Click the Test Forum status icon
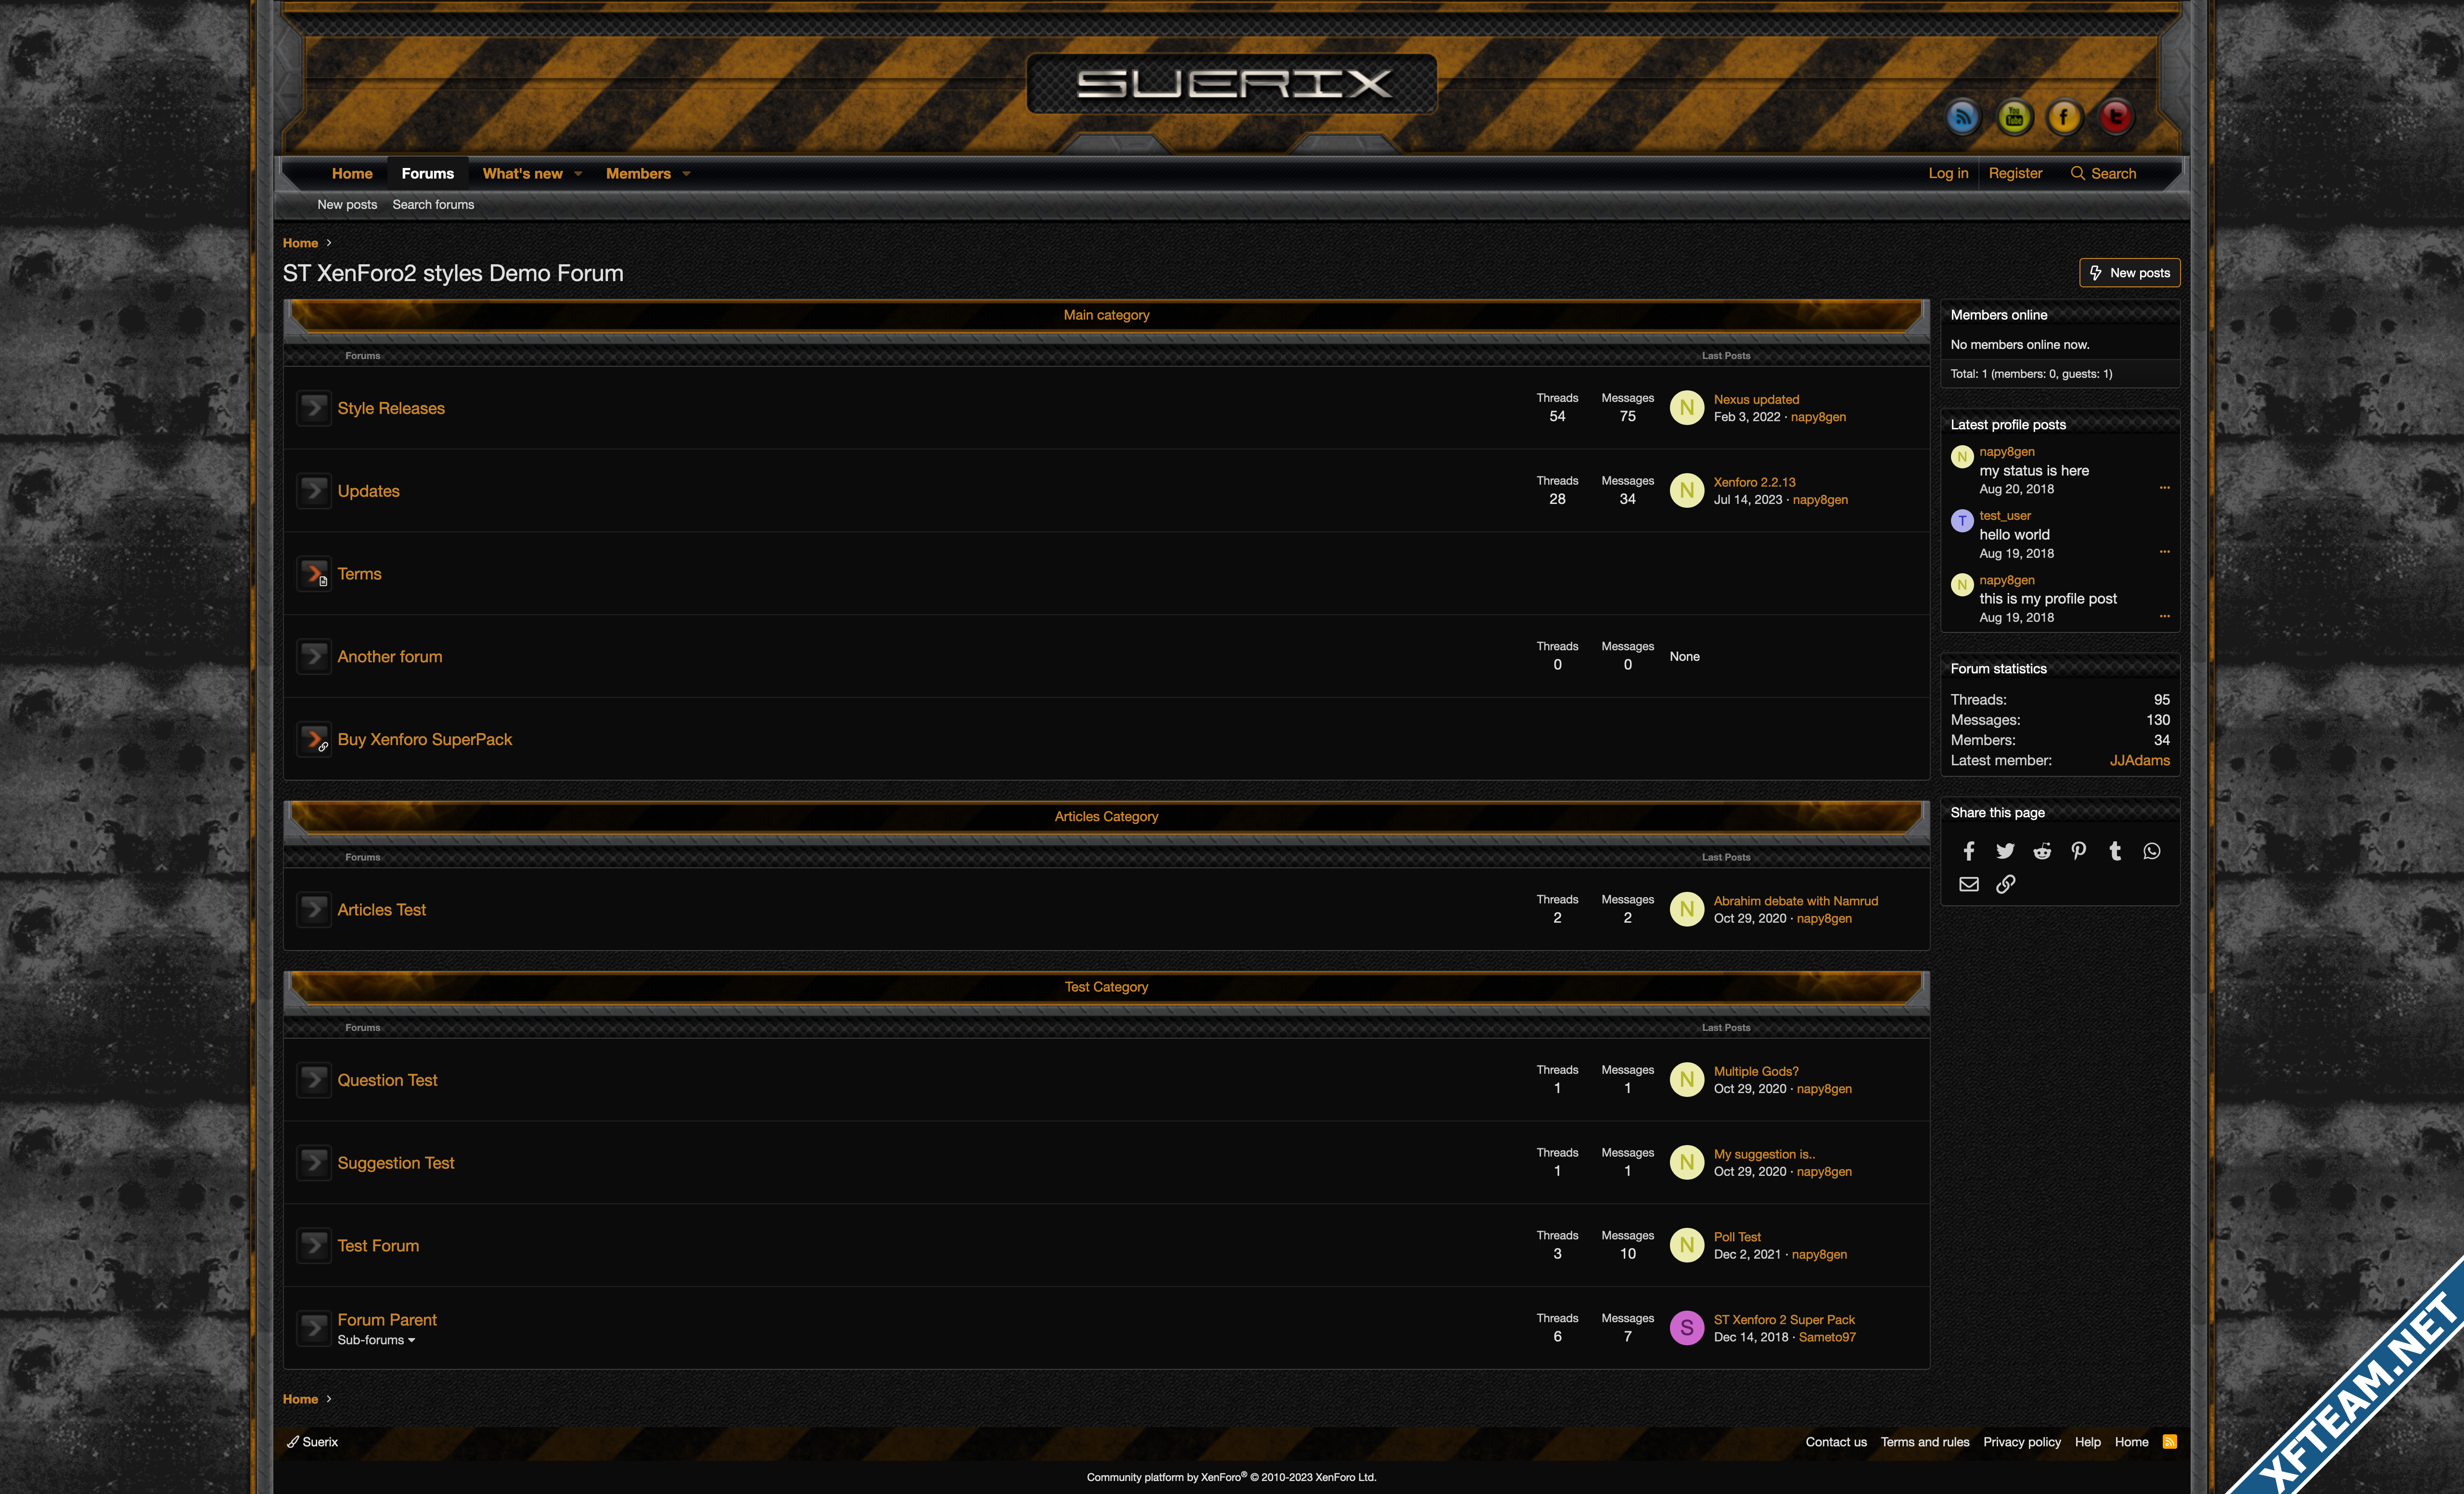Viewport: 2464px width, 1494px height. click(x=314, y=1246)
